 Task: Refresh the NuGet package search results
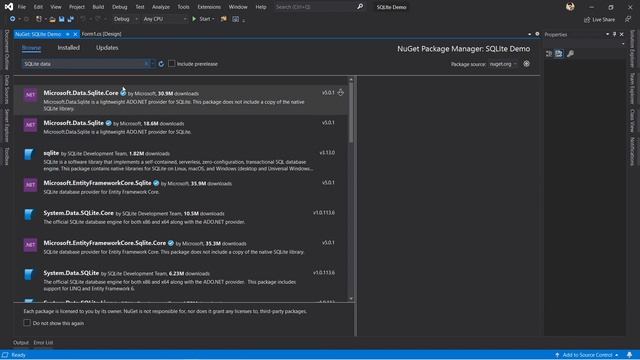pyautogui.click(x=161, y=64)
